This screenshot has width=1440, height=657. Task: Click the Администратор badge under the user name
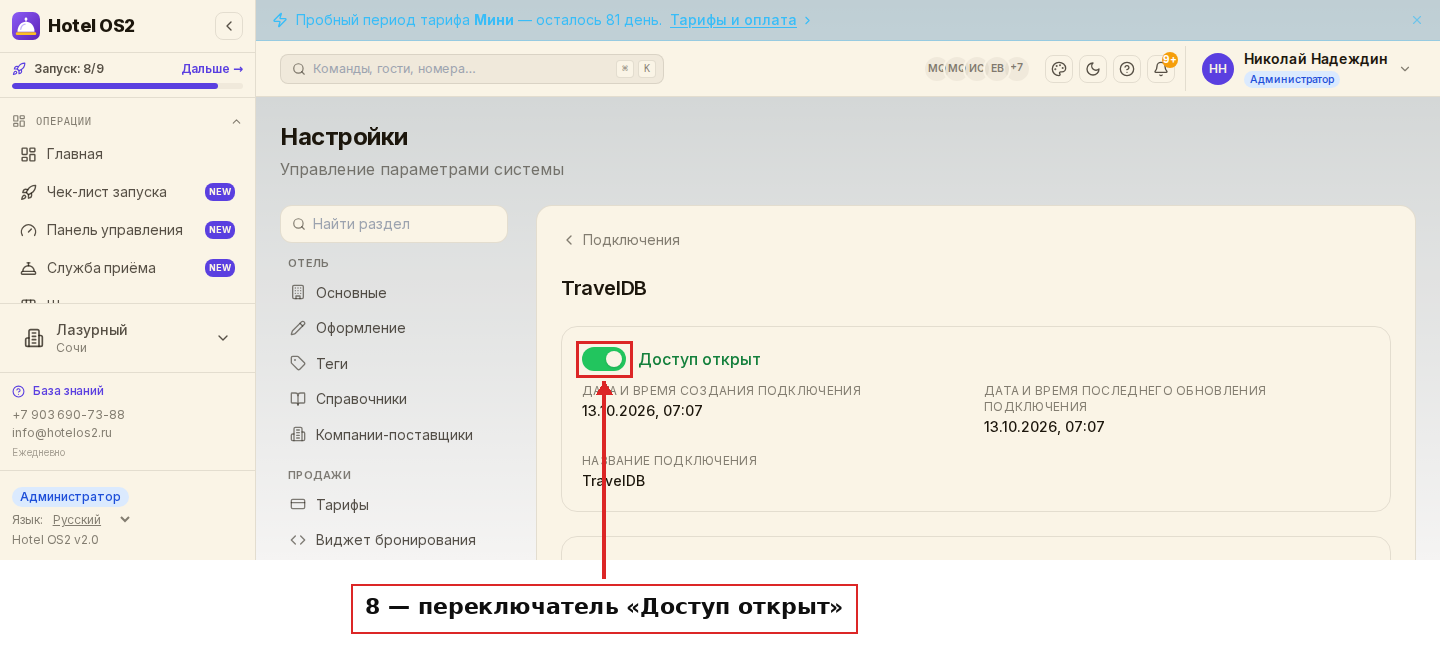click(x=1292, y=79)
